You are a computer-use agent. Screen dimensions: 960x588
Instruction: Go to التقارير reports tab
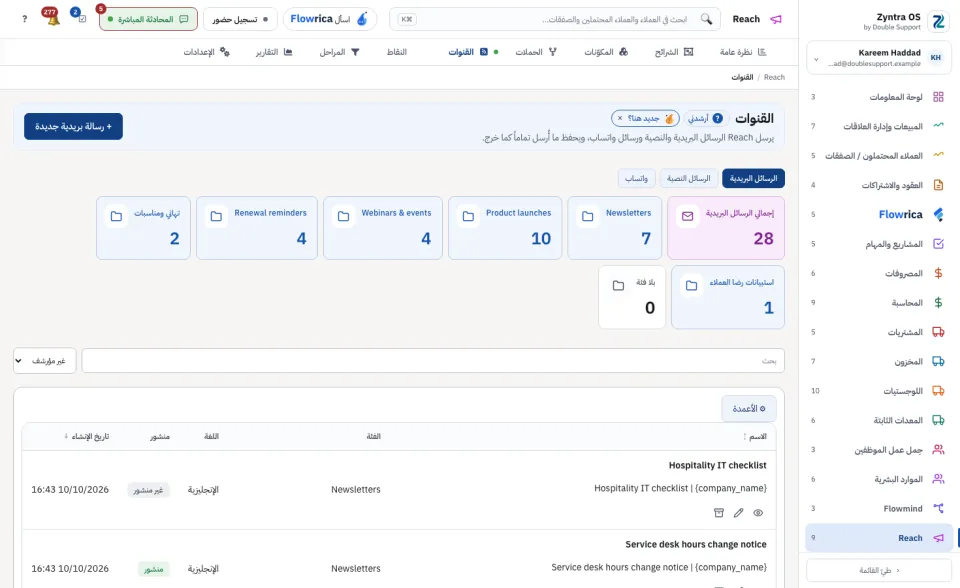(274, 52)
